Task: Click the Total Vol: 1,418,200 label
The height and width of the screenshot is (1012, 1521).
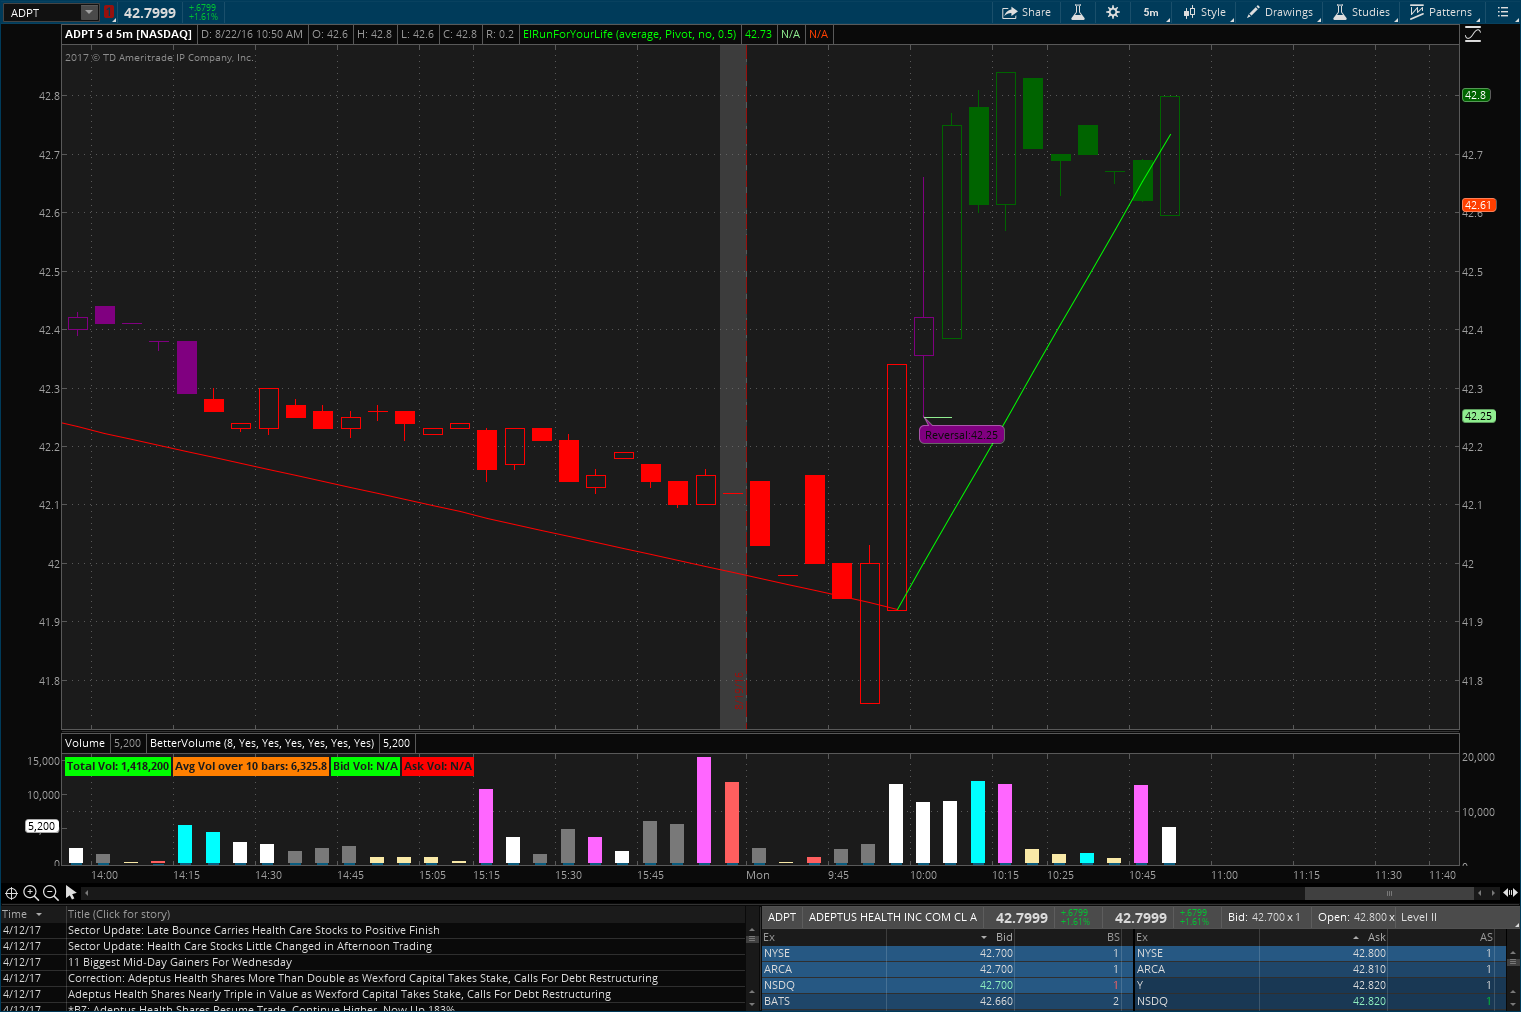Action: 118,766
